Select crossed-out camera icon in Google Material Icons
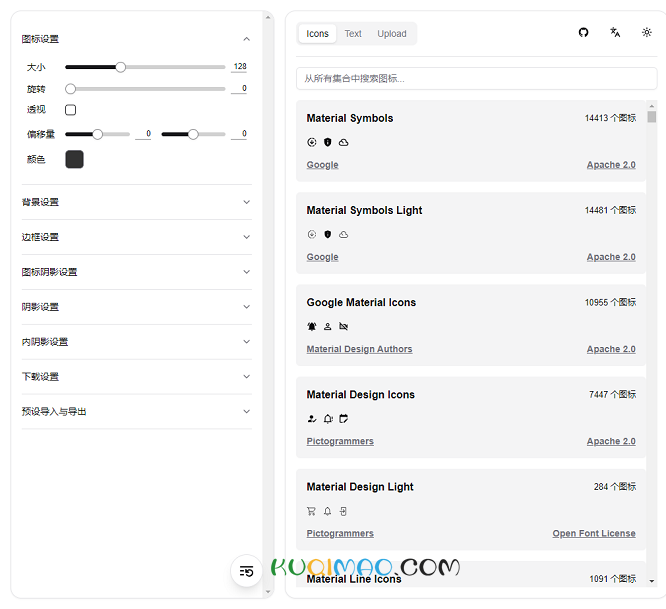This screenshot has height=609, width=666. (x=343, y=327)
